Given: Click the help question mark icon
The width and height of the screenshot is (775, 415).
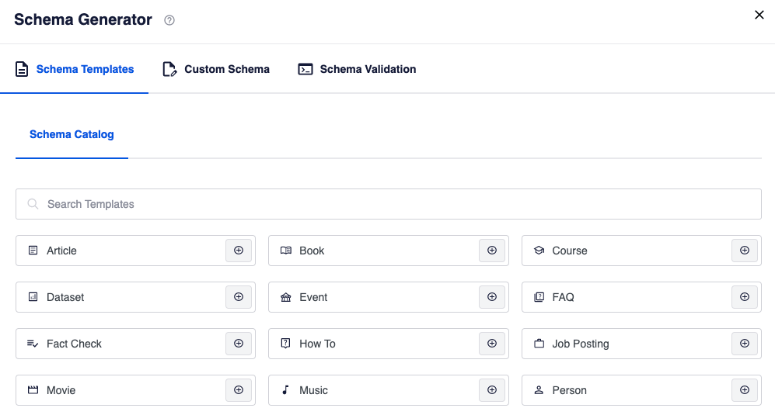Looking at the screenshot, I should (x=169, y=20).
